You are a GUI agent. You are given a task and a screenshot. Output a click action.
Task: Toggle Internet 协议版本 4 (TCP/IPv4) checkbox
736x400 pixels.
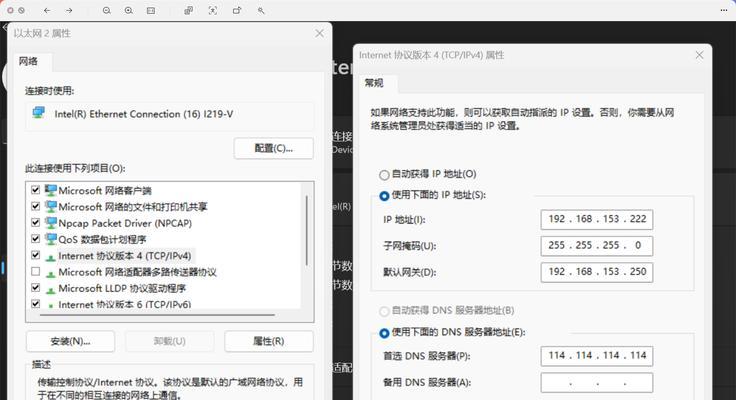click(x=36, y=255)
